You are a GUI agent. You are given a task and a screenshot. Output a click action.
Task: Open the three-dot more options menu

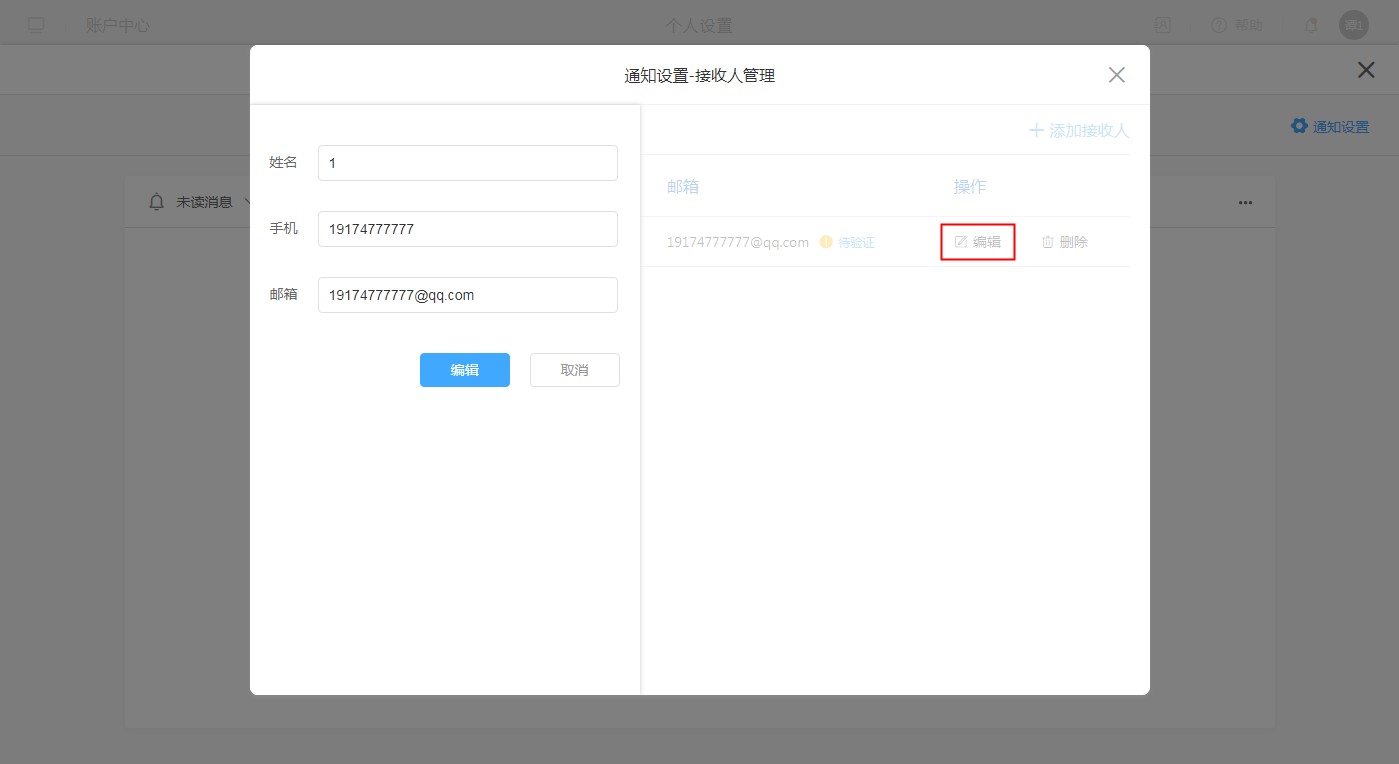pyautogui.click(x=1245, y=202)
